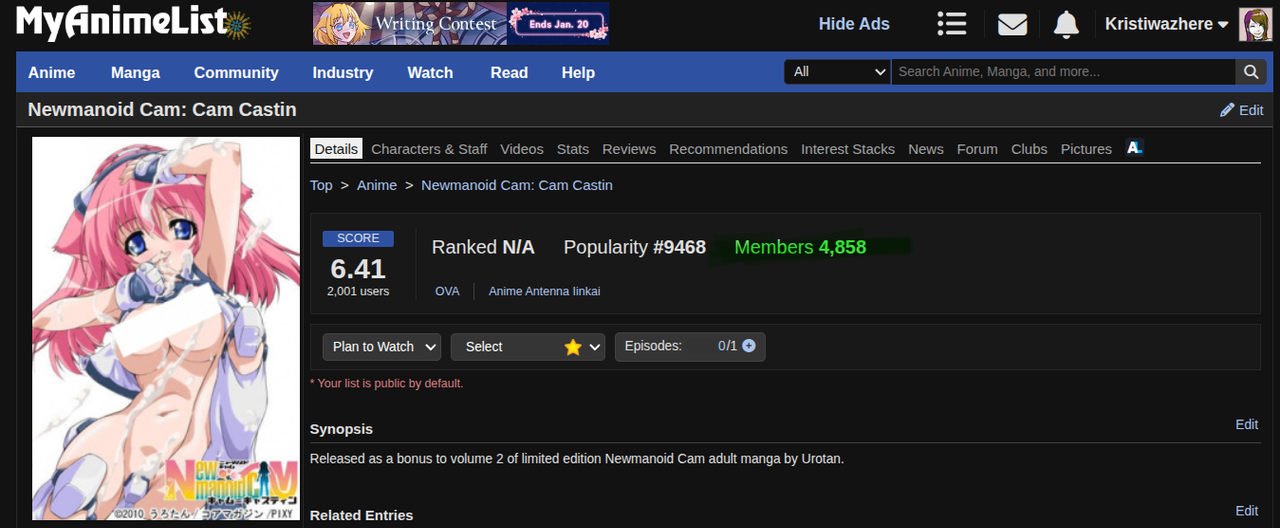Viewport: 1280px width, 528px height.
Task: Open the score Select dropdown
Action: 528,346
